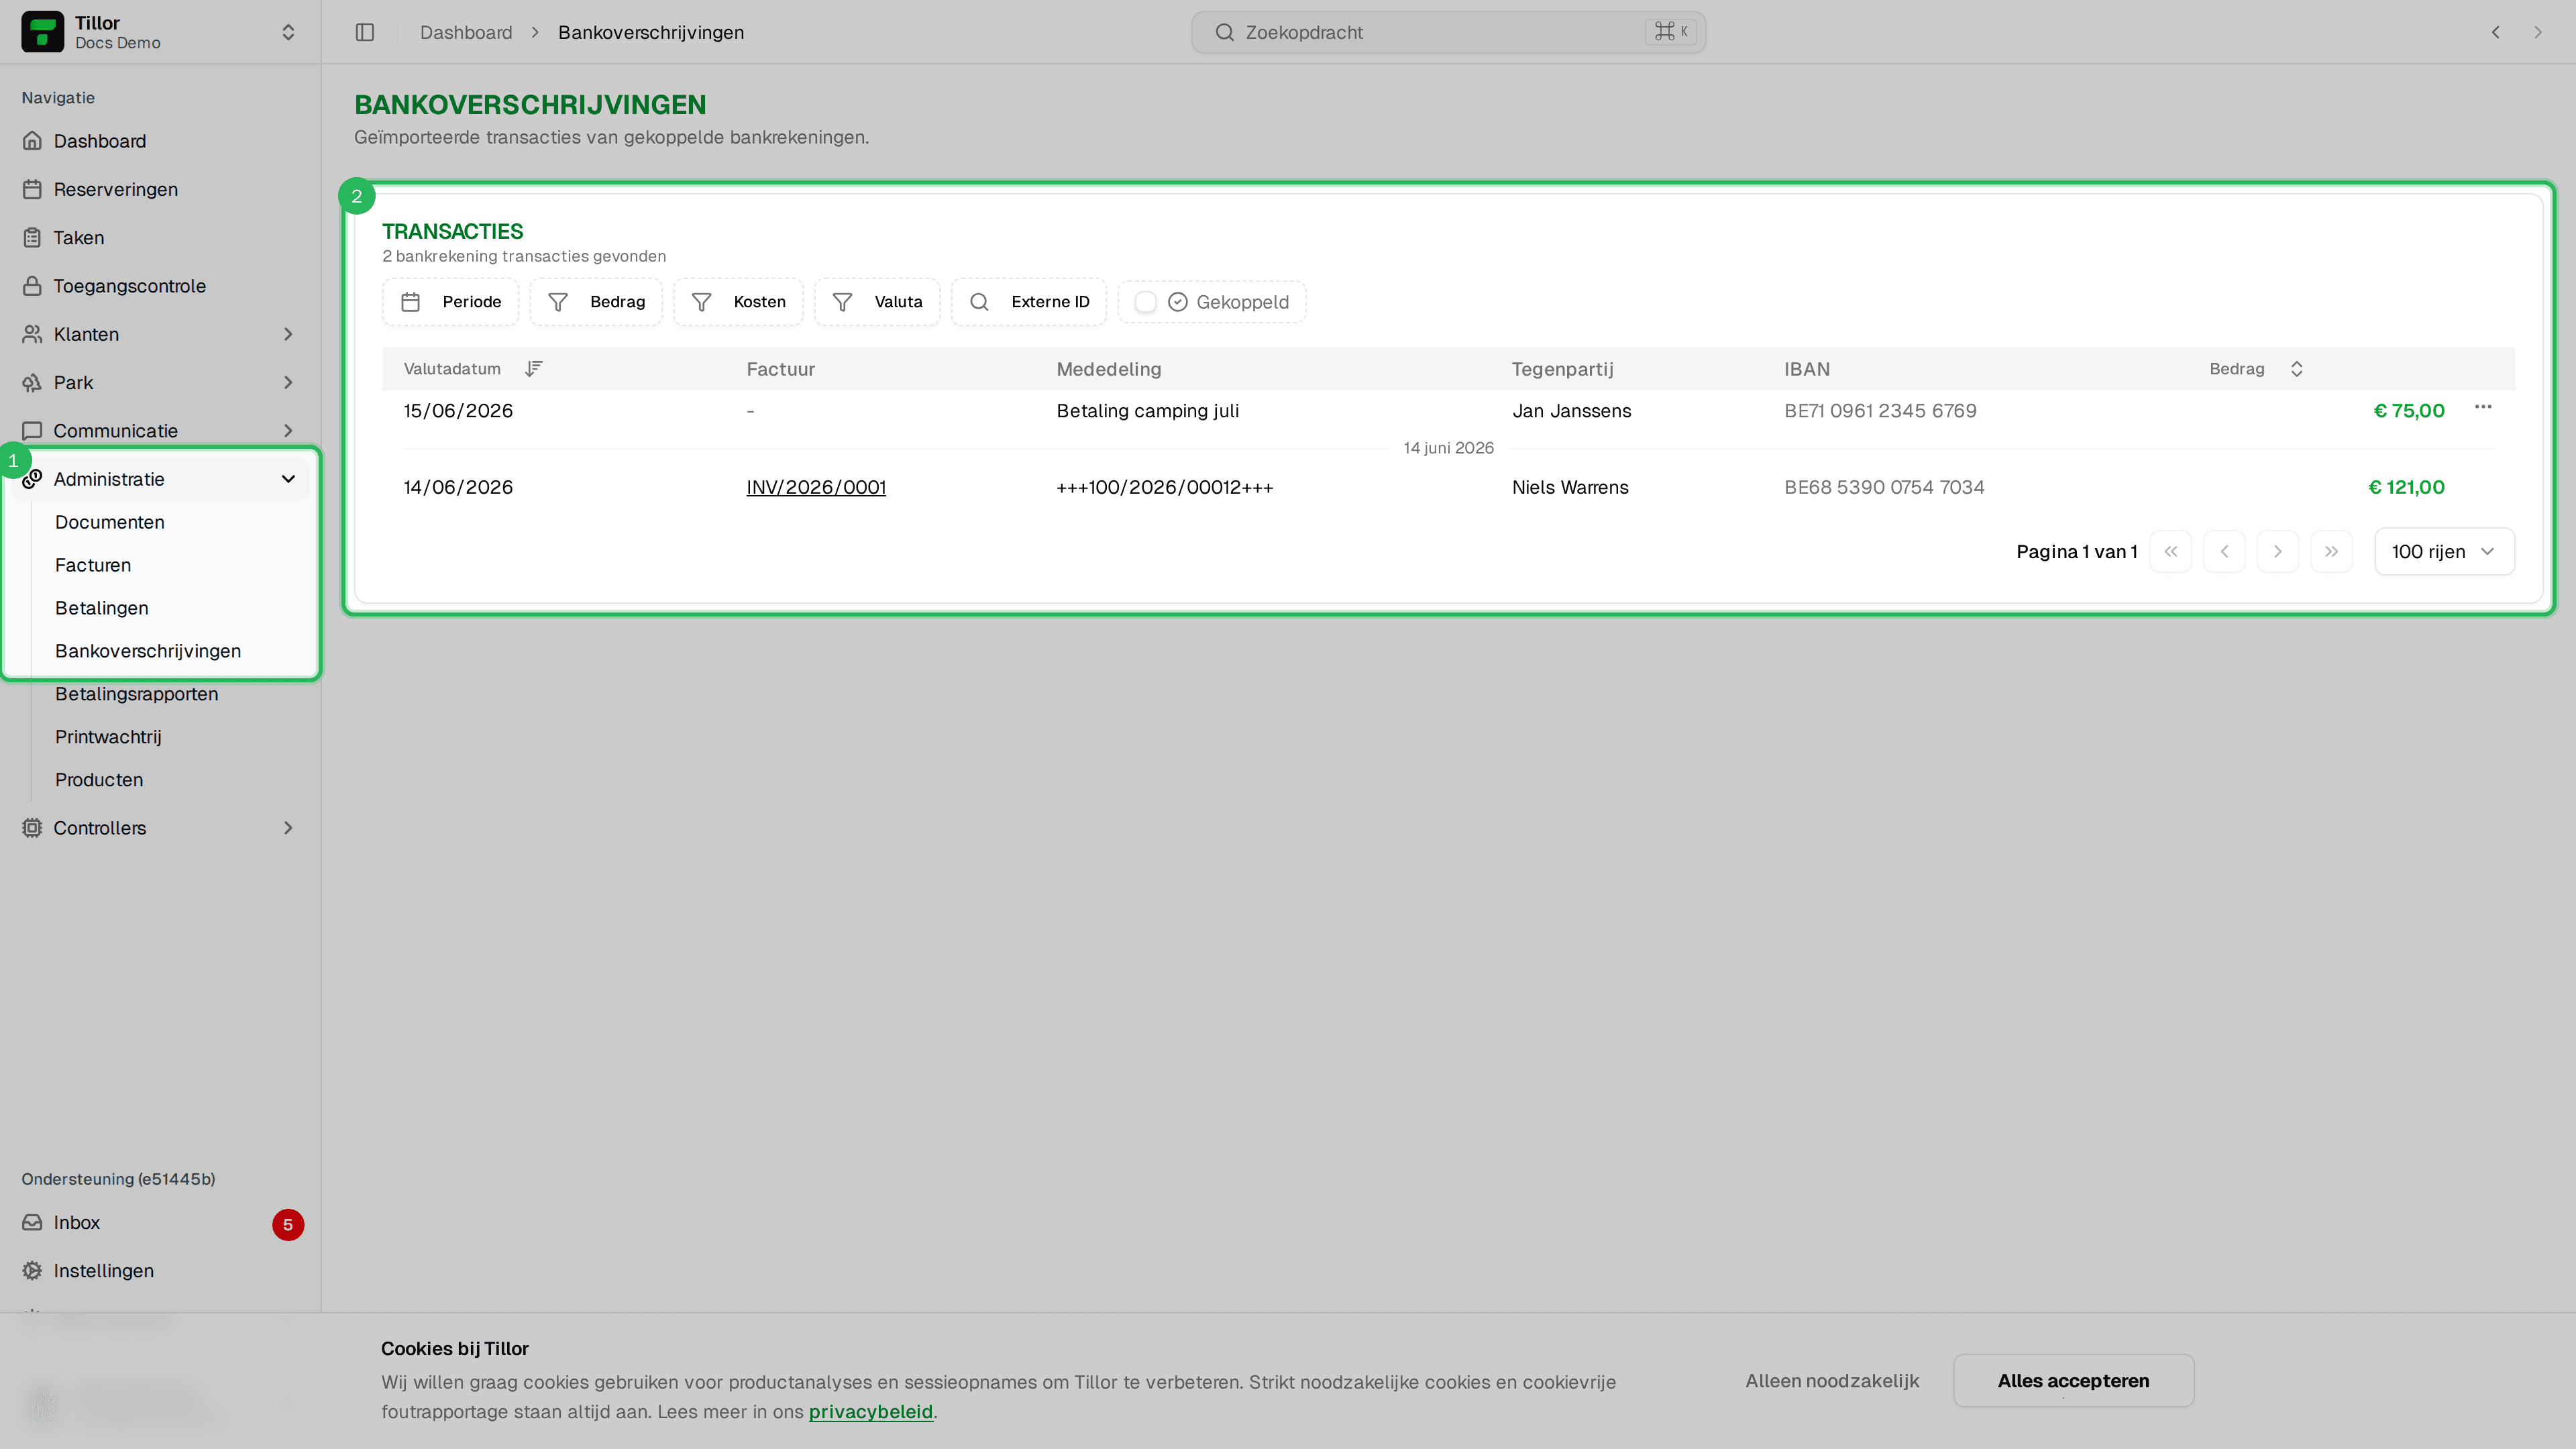Select Betalingsrapporten in the sidebar
2576x1449 pixels.
pos(137,694)
